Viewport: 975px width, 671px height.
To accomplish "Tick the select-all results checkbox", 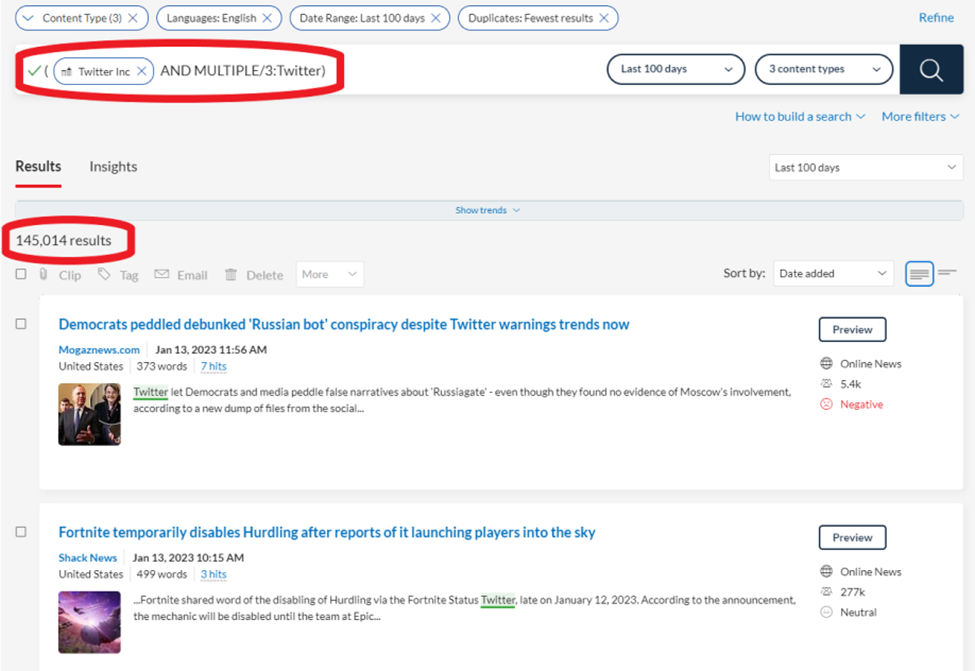I will (21, 274).
